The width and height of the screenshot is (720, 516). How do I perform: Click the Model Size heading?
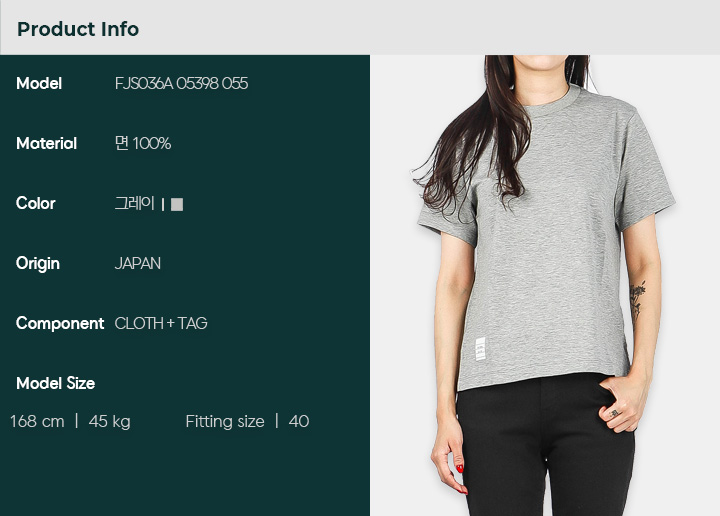[56, 383]
